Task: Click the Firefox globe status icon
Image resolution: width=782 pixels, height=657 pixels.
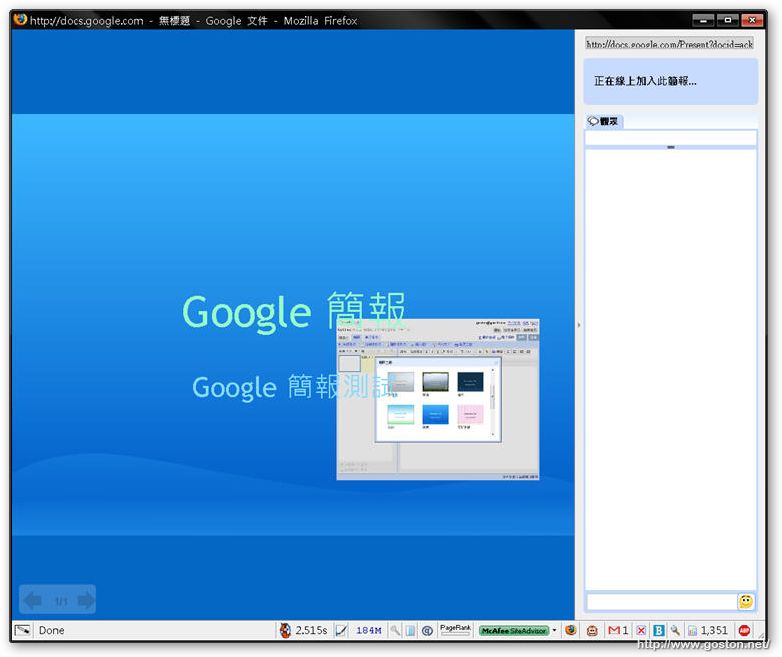Action: click(x=571, y=630)
